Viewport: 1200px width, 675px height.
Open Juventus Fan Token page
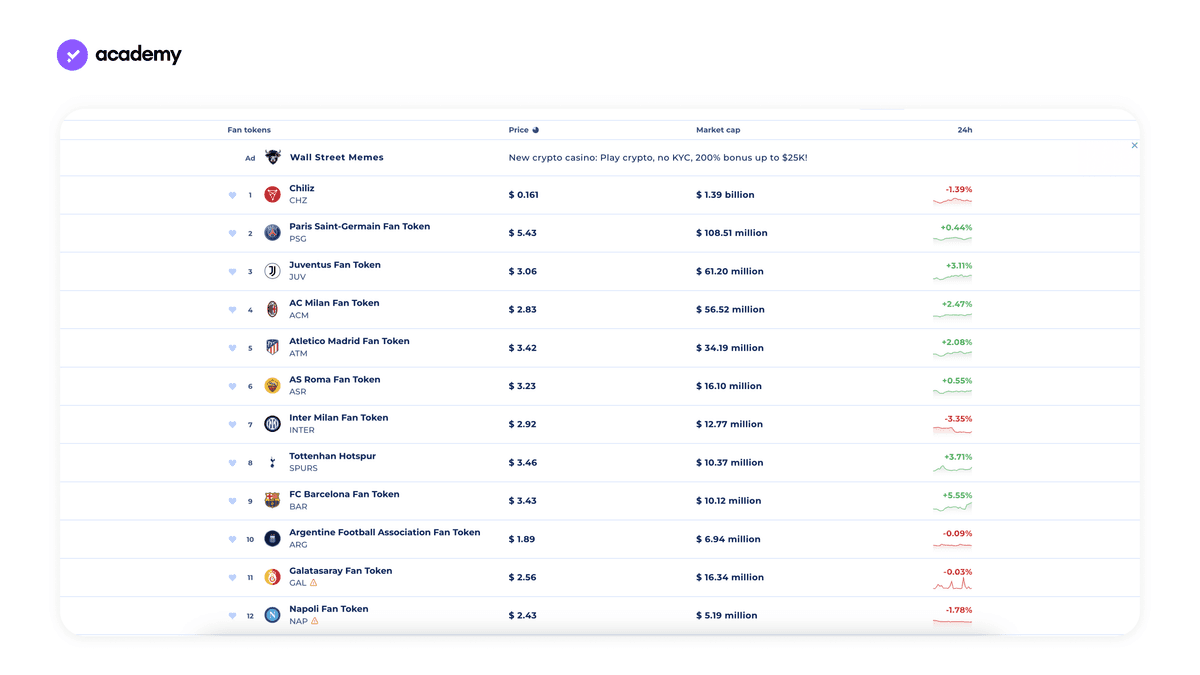[335, 265]
